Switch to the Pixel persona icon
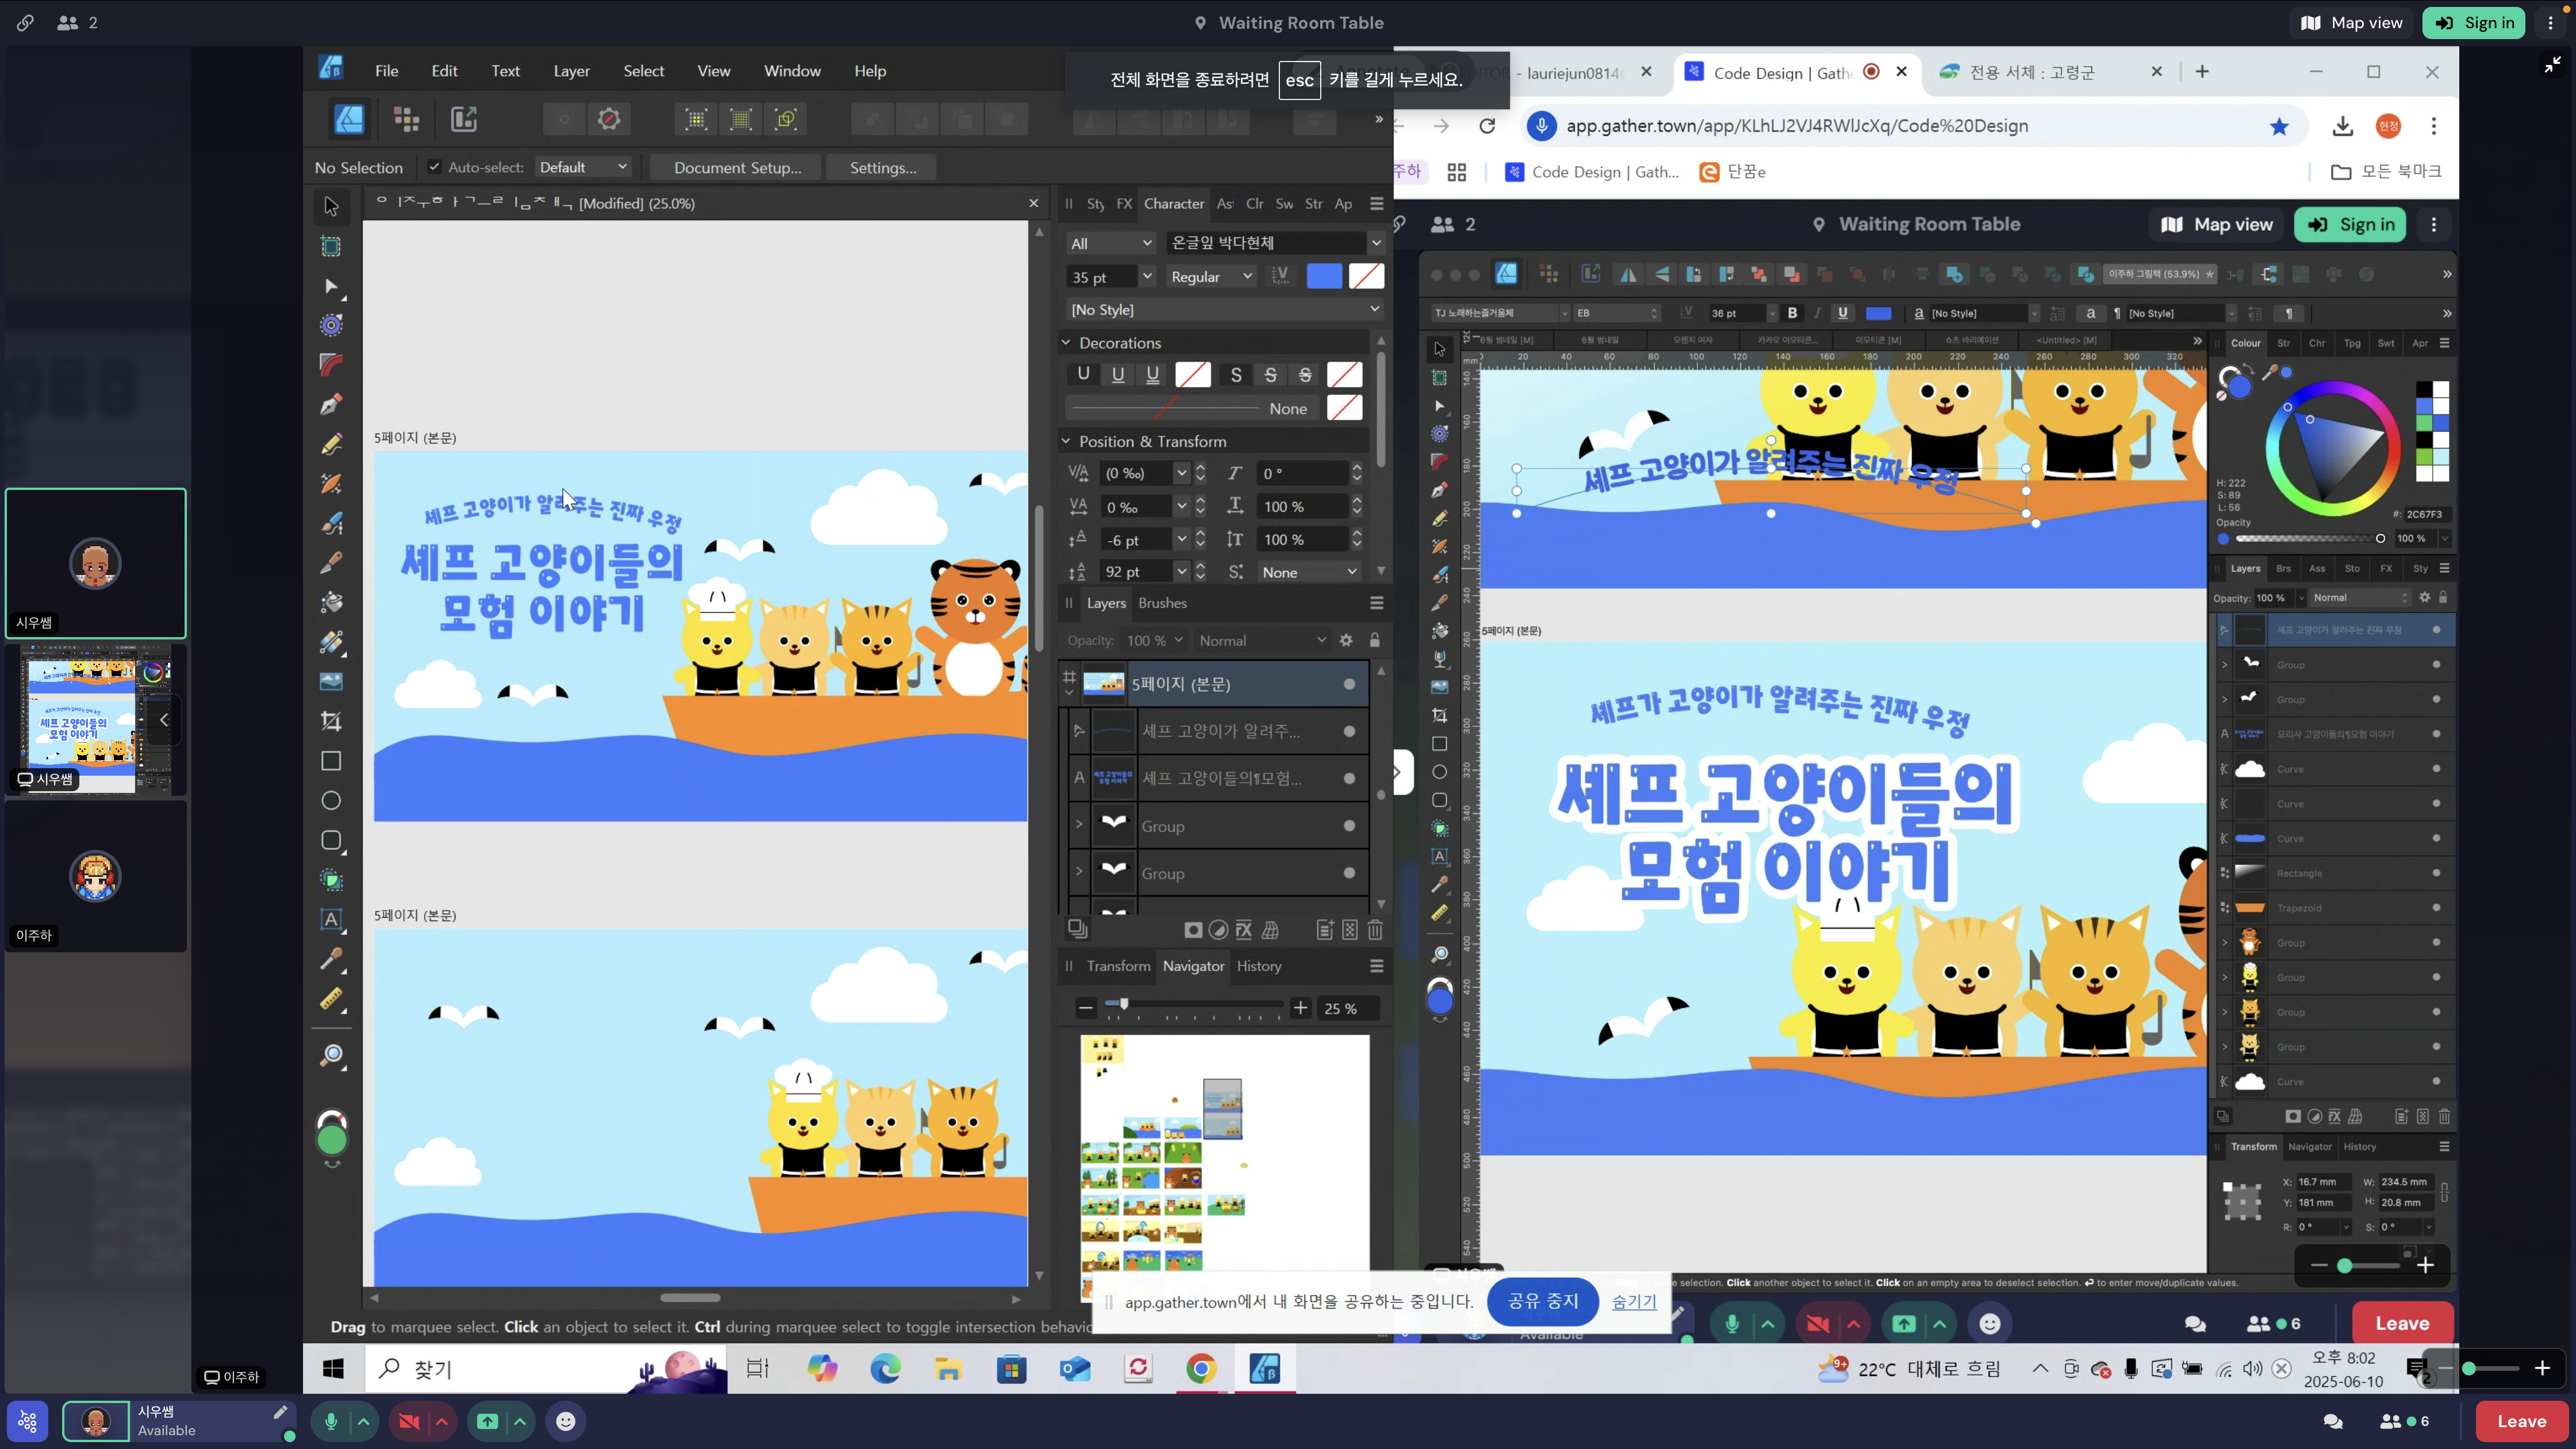 pos(406,120)
